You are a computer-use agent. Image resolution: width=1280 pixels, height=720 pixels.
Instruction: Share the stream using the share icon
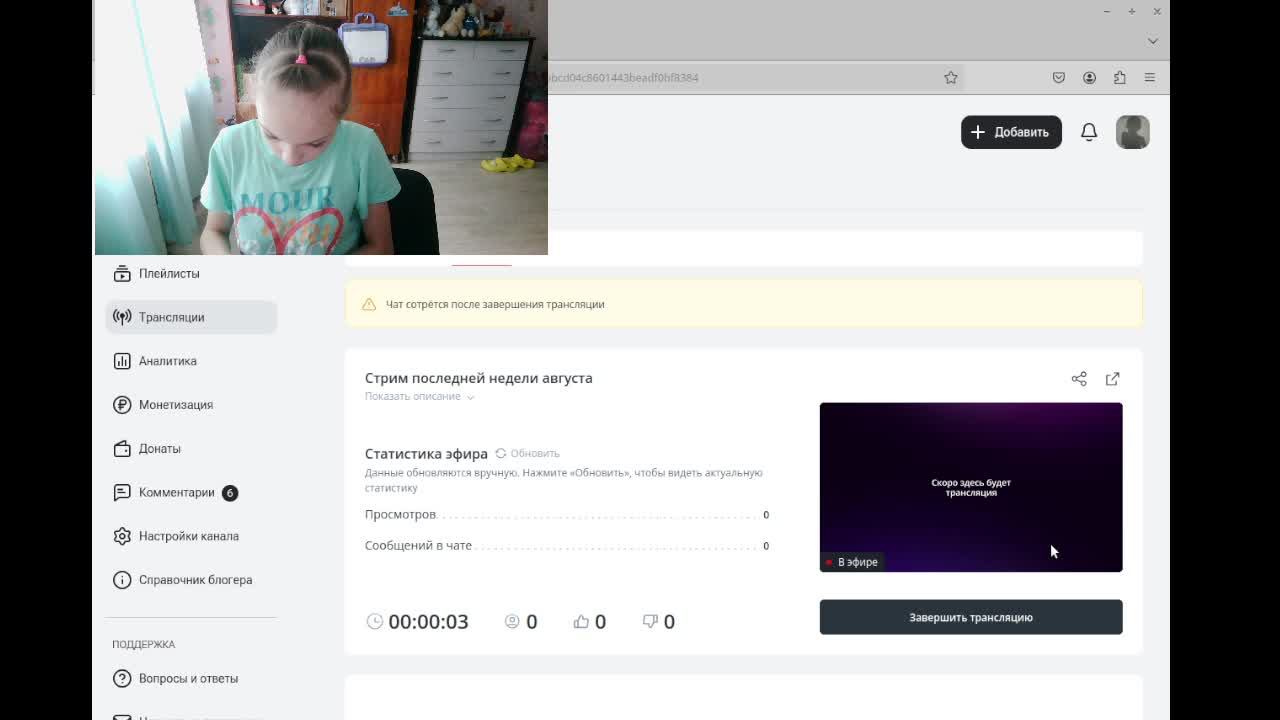click(1079, 379)
